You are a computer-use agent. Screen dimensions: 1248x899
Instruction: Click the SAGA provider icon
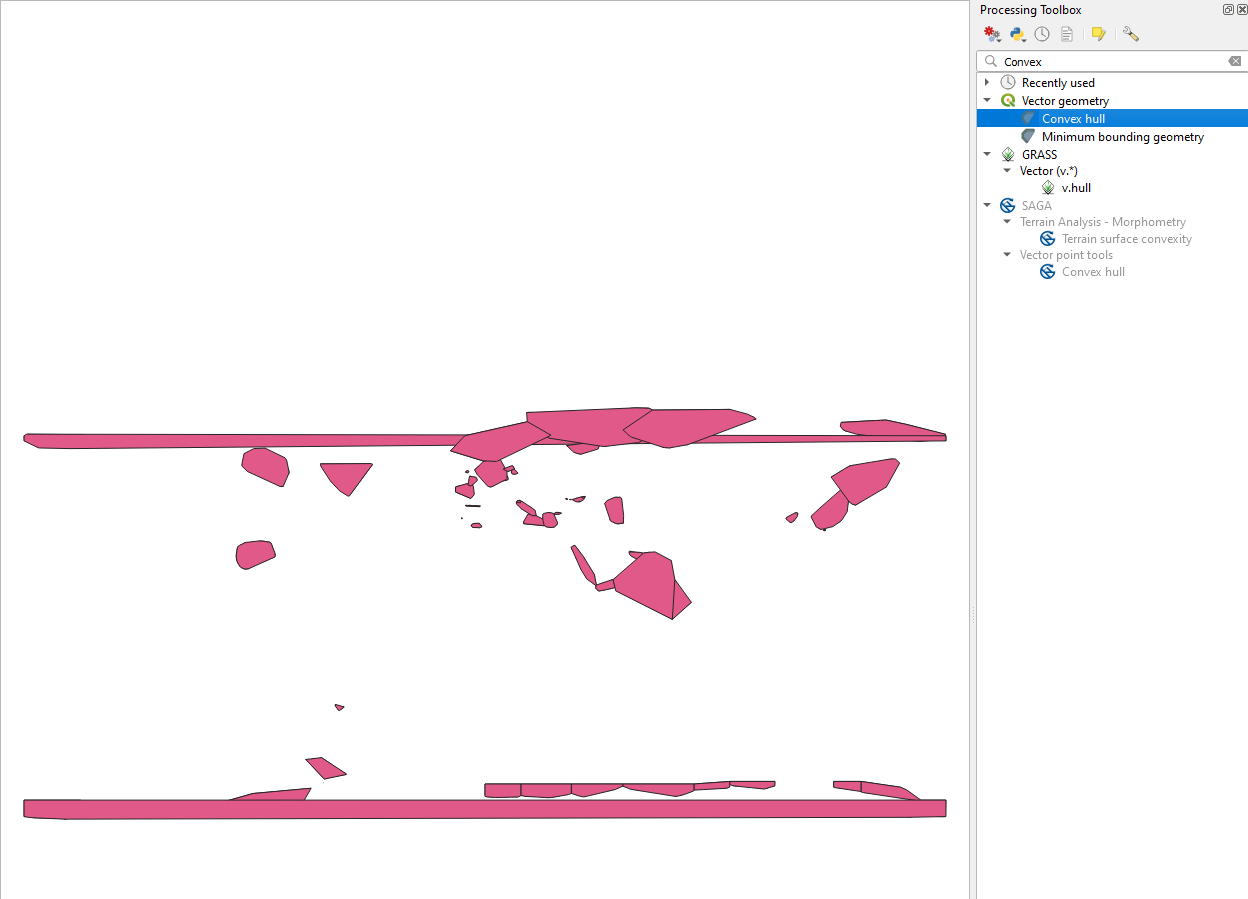1007,205
